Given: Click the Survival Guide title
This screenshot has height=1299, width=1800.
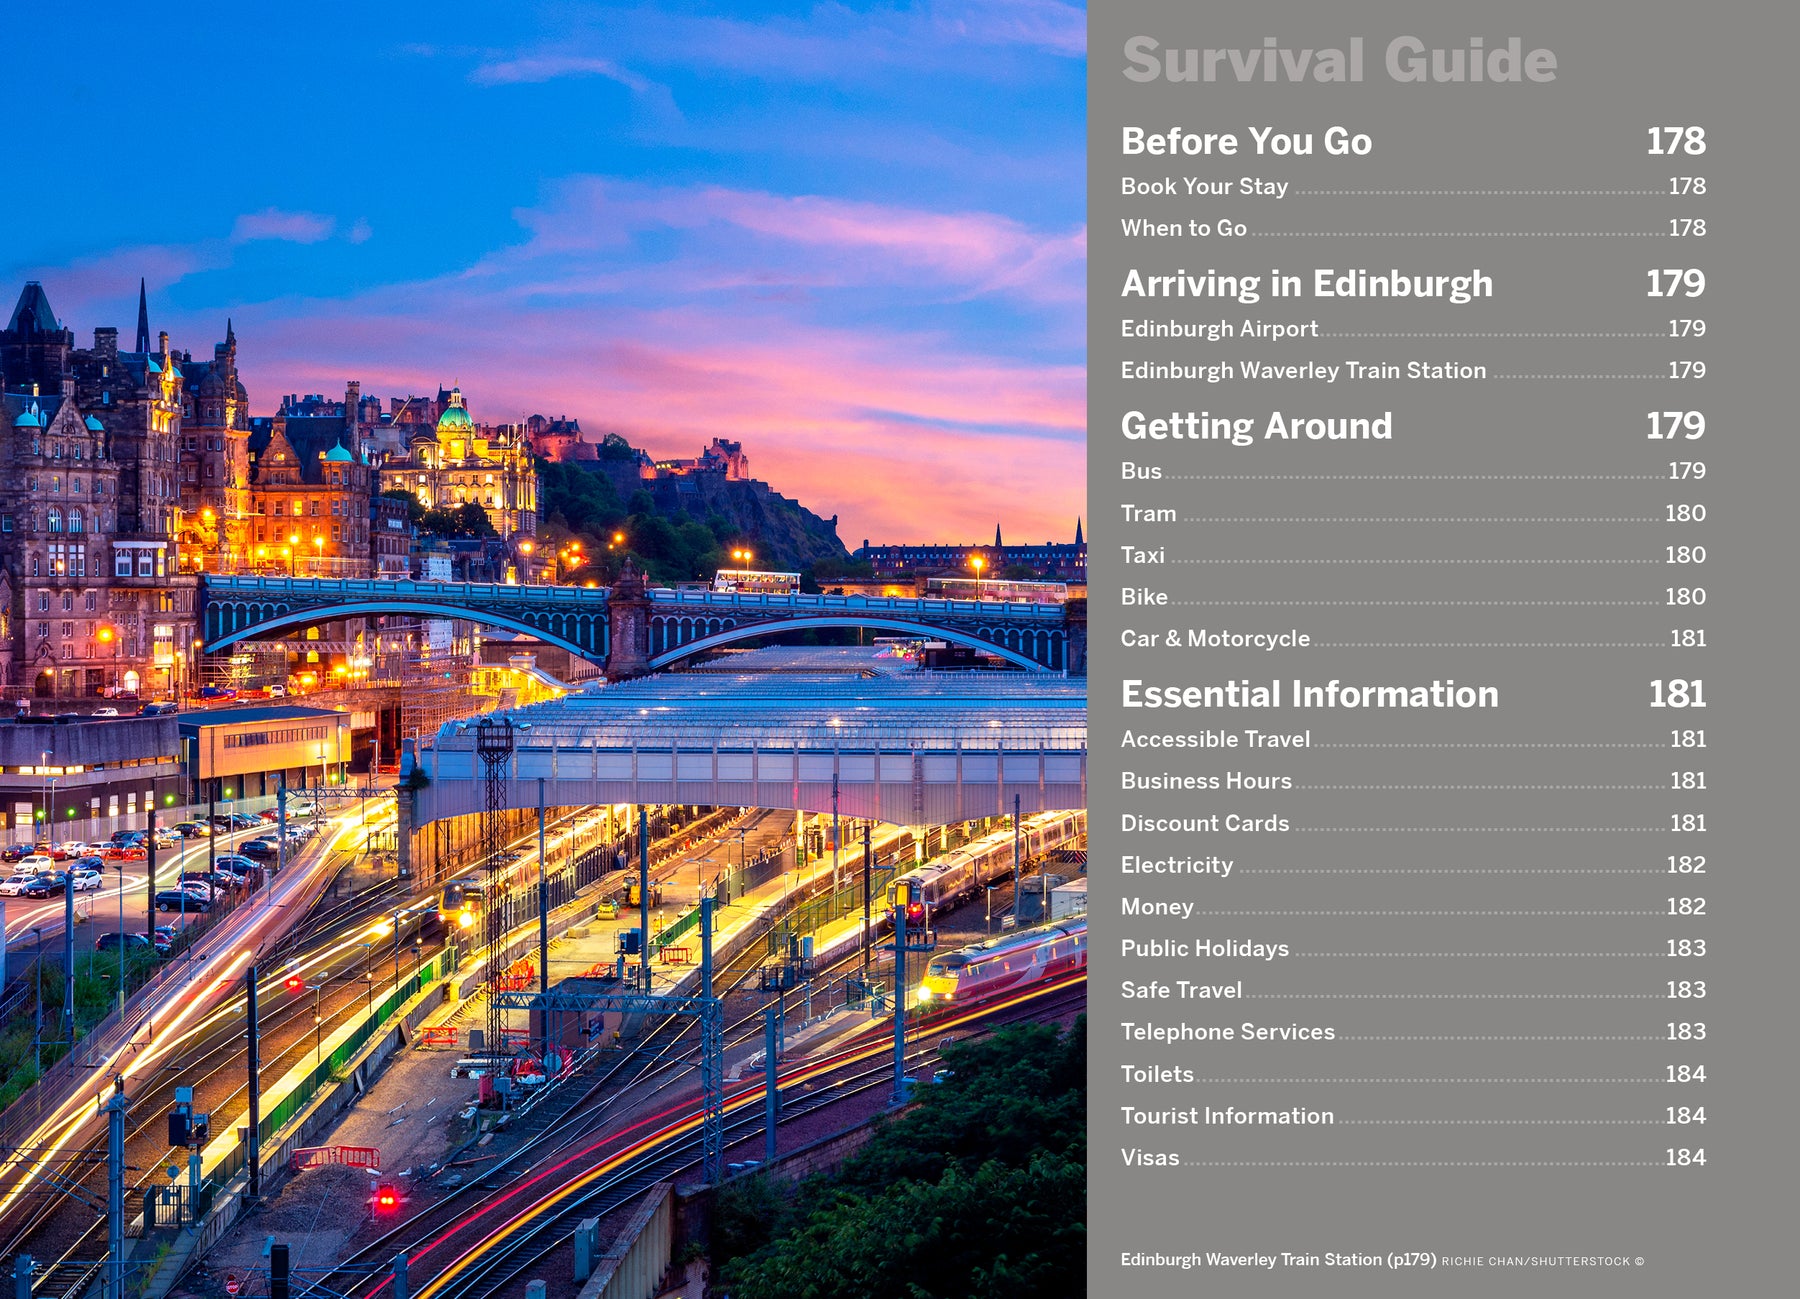Looking at the screenshot, I should click(x=1339, y=60).
